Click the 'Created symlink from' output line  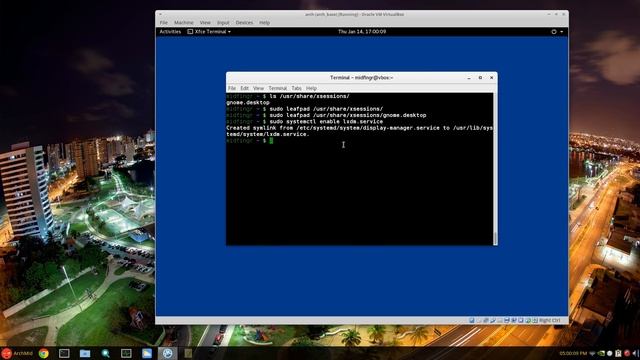(360, 131)
